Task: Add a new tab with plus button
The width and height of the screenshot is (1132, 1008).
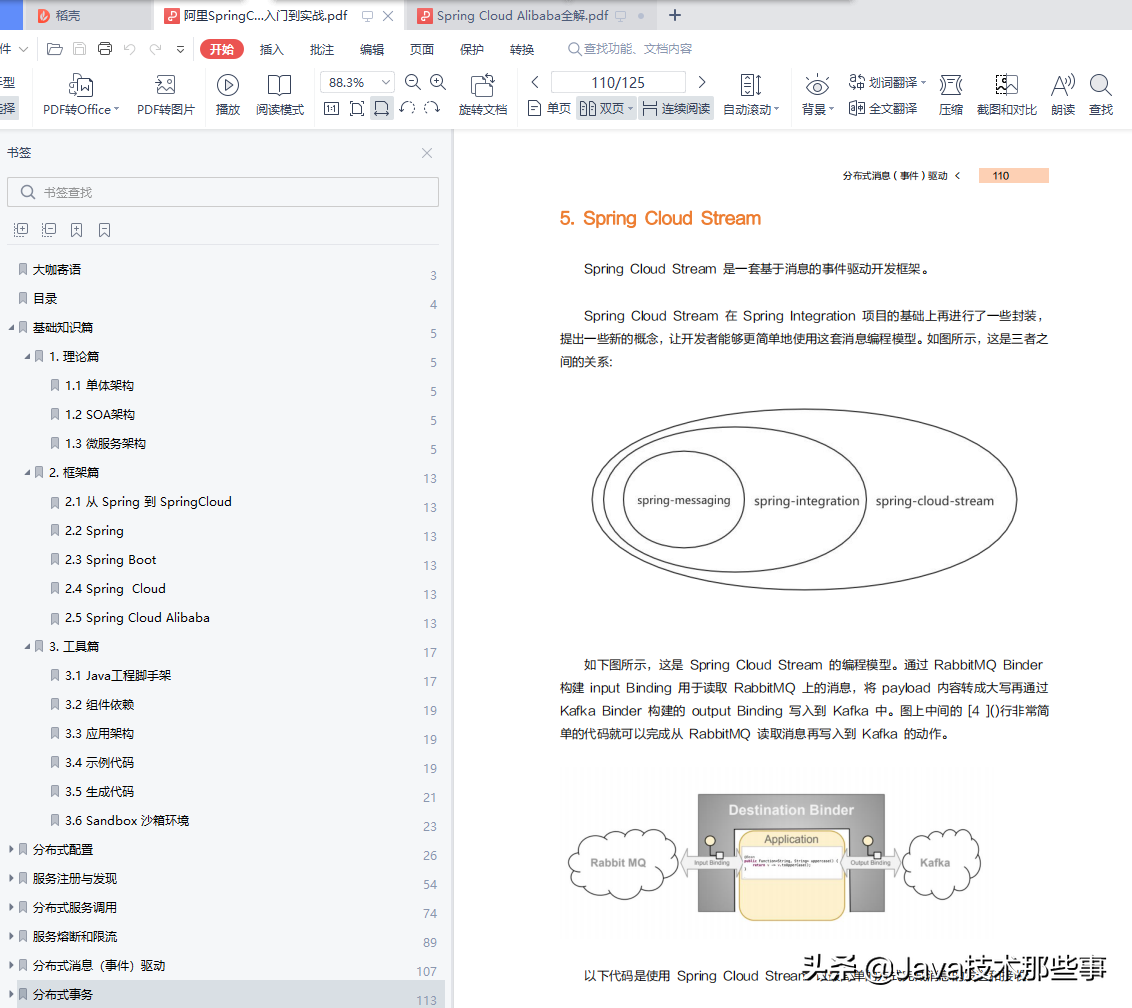Action: pos(675,15)
